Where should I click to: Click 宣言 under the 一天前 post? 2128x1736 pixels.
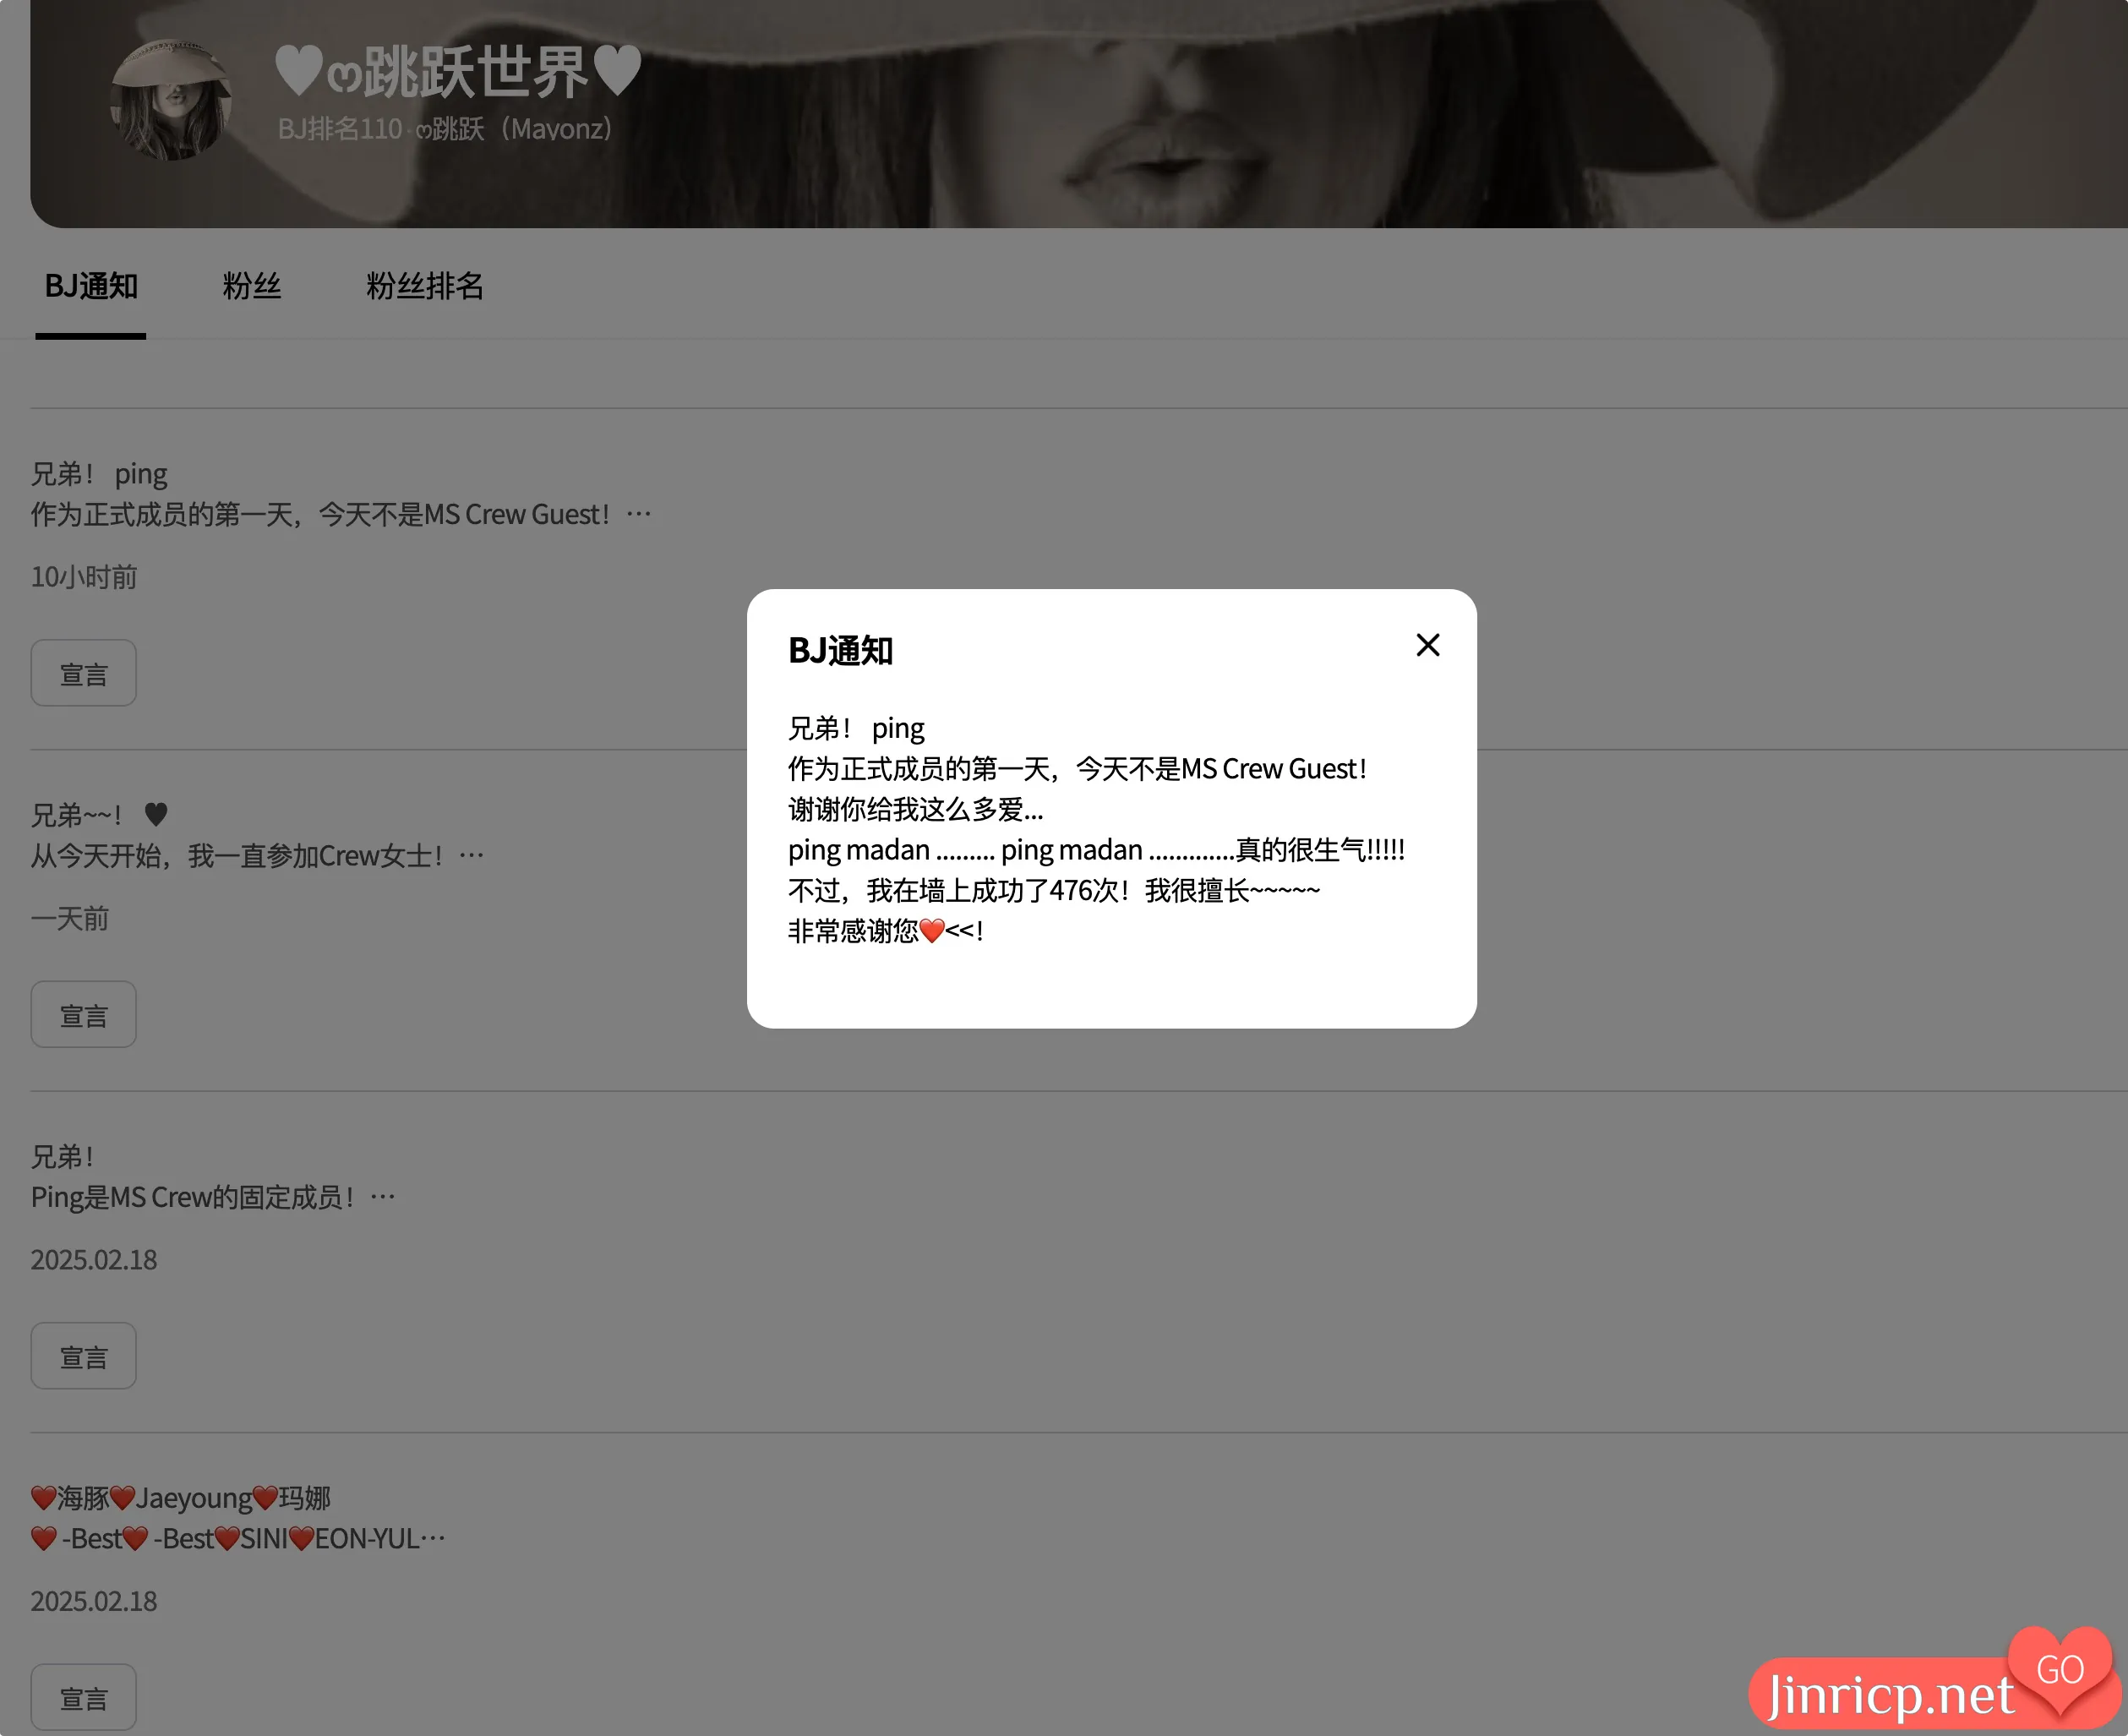pyautogui.click(x=83, y=1014)
